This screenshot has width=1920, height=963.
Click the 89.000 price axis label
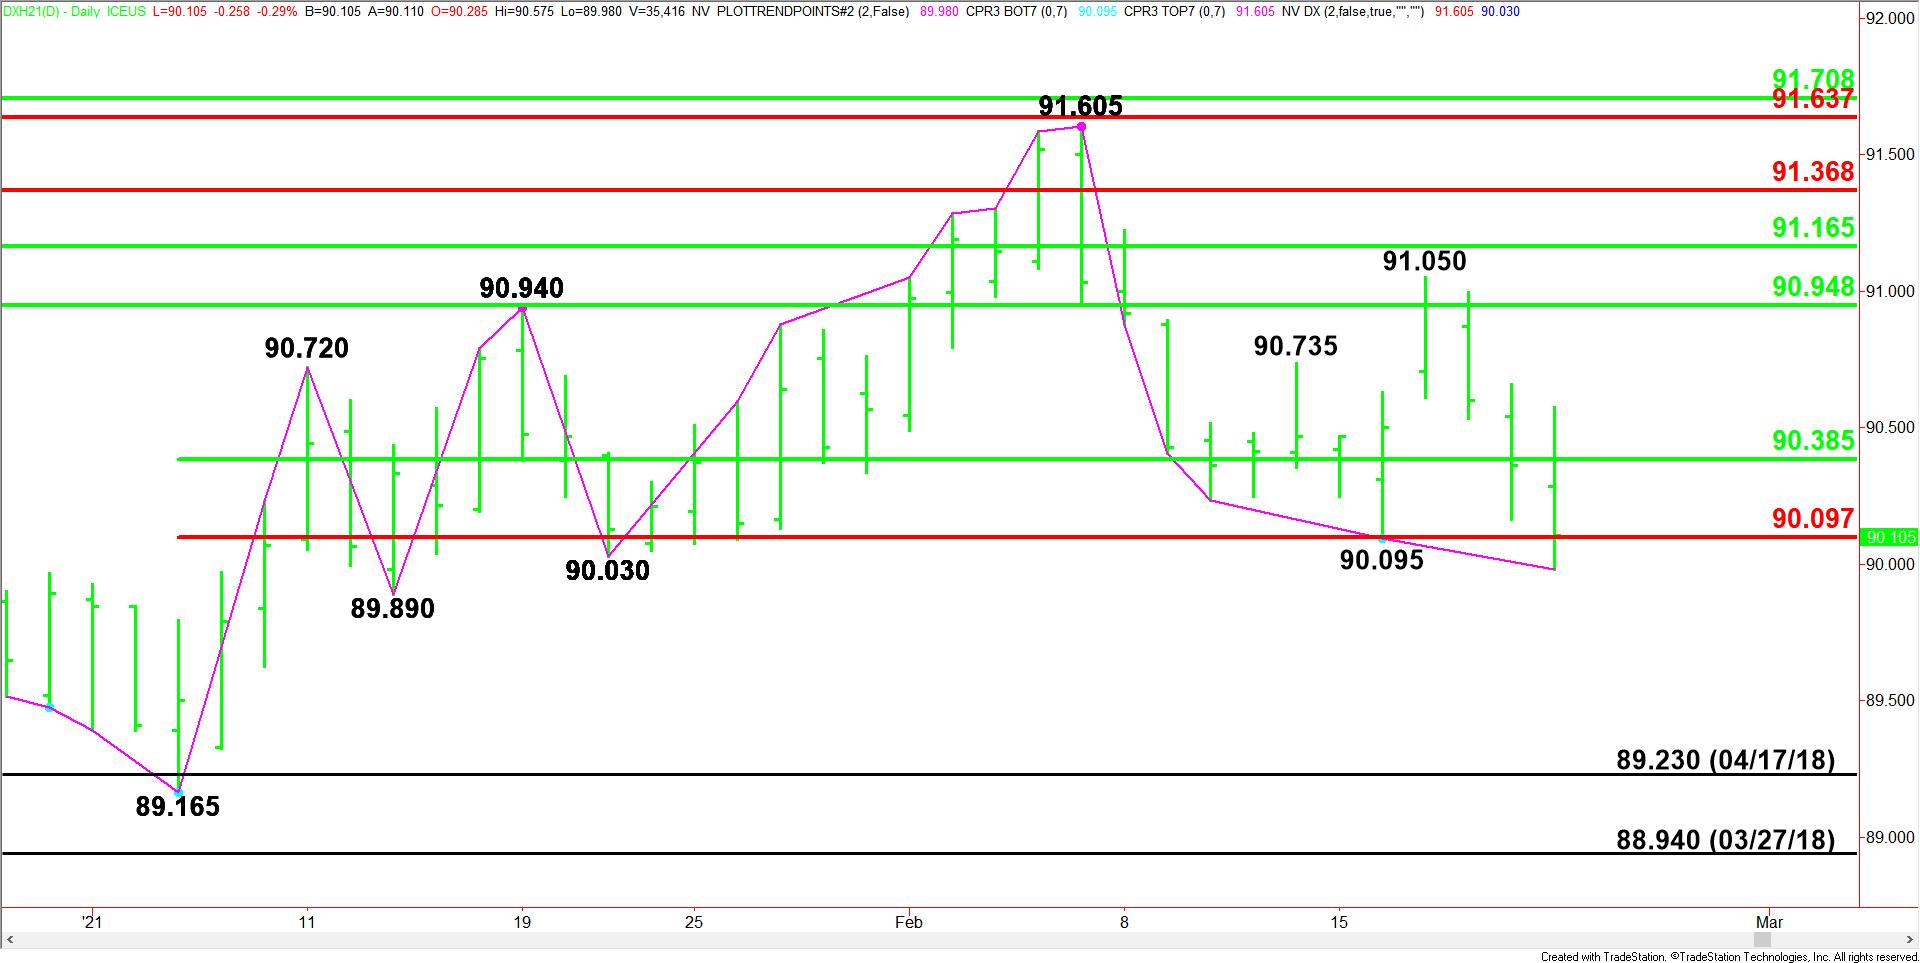click(x=1890, y=838)
